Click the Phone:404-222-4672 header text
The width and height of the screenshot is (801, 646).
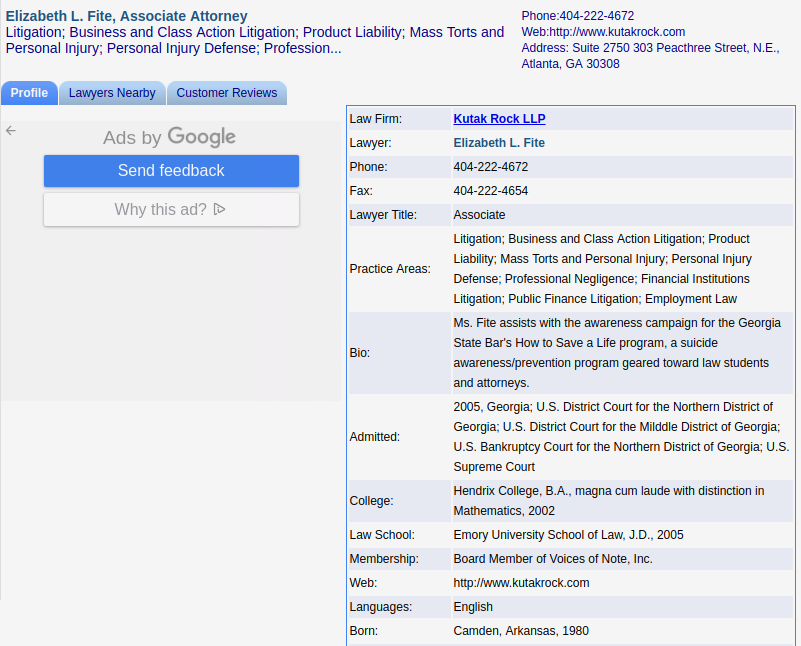click(578, 16)
